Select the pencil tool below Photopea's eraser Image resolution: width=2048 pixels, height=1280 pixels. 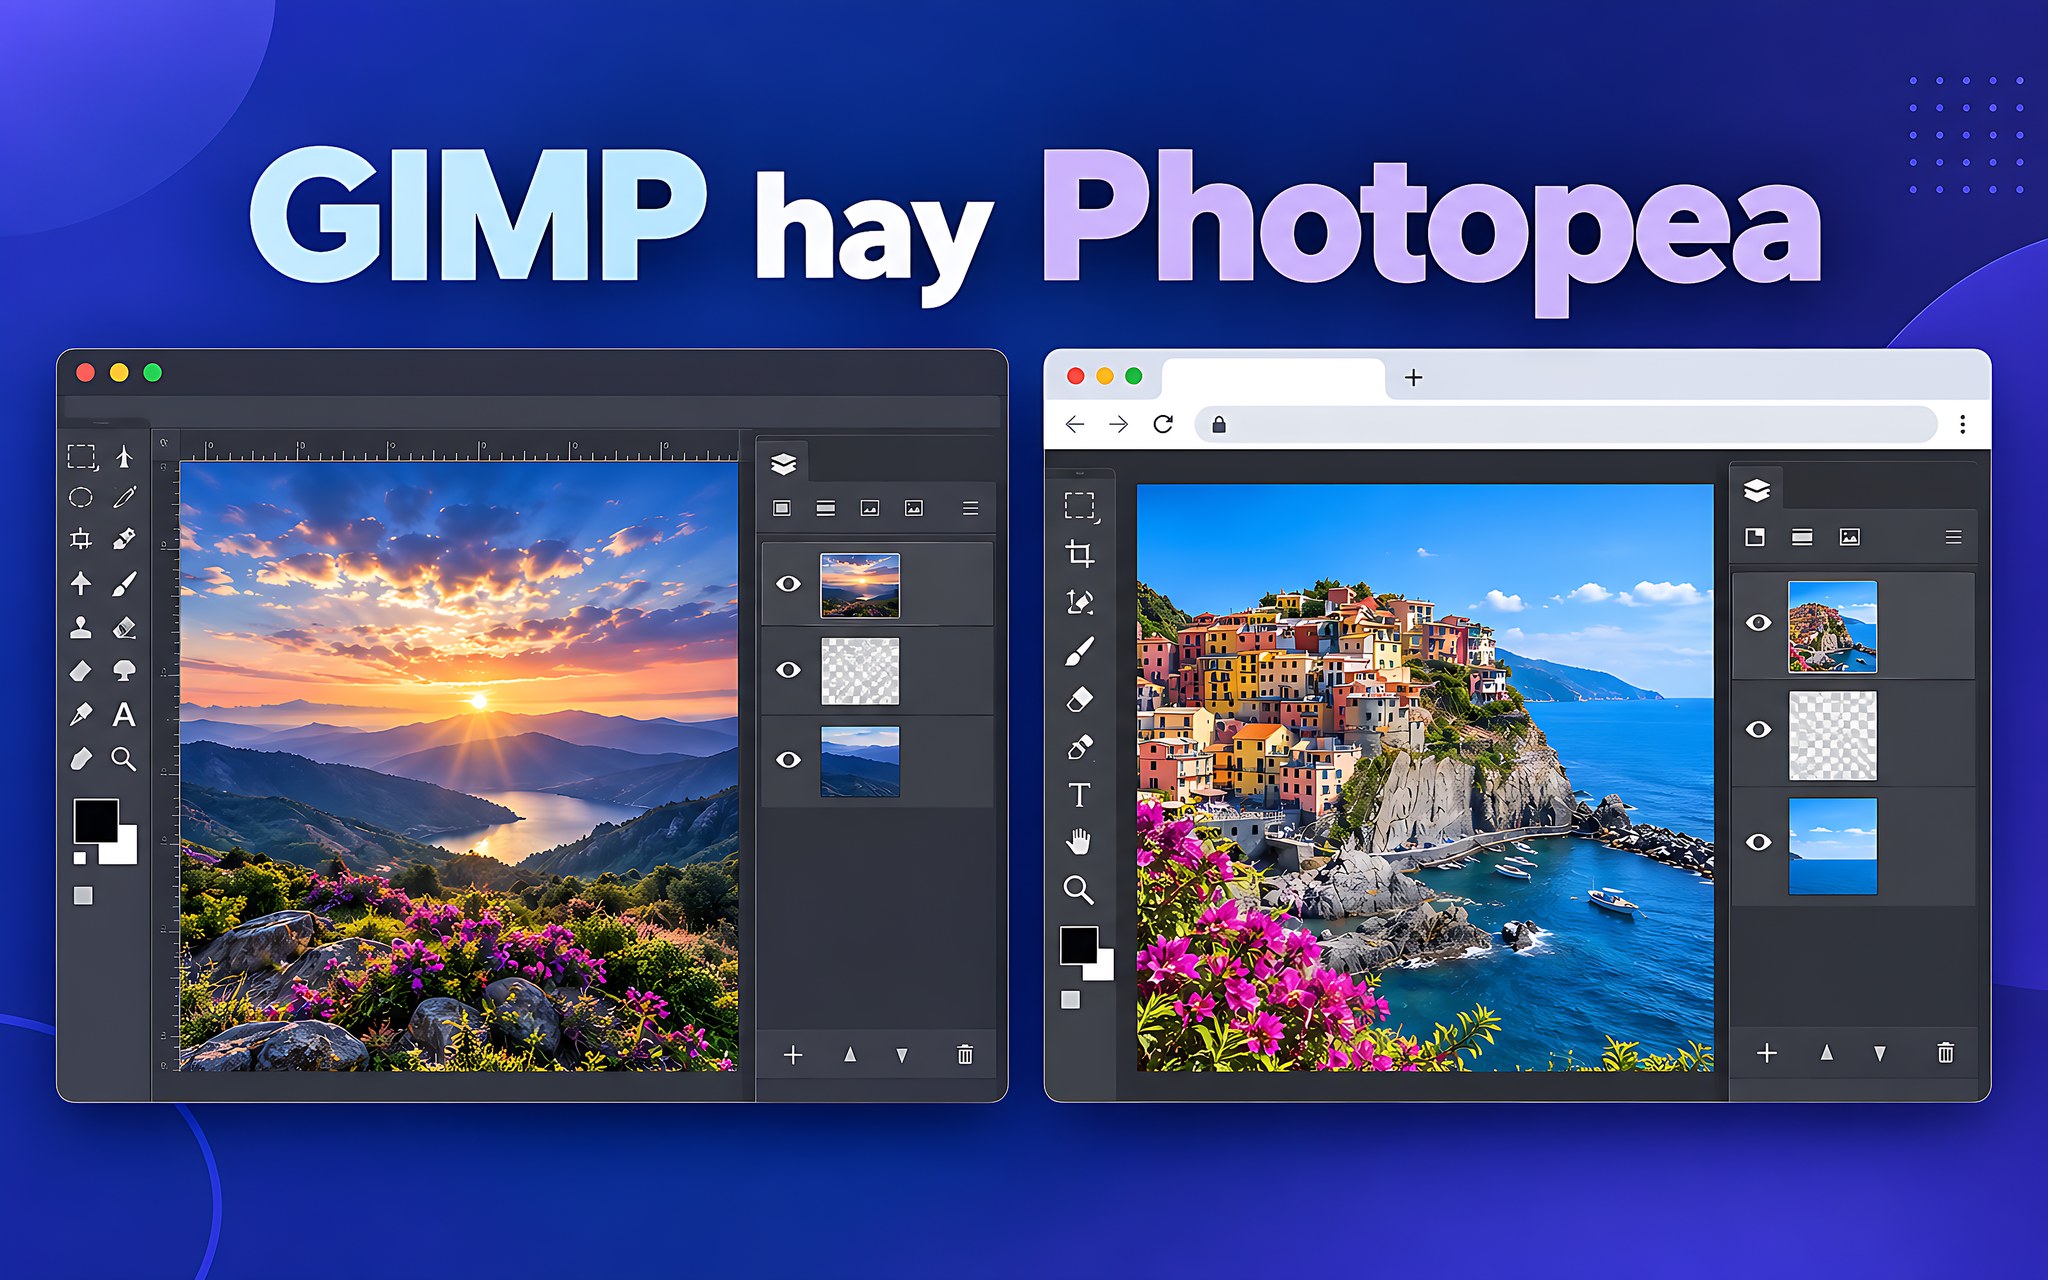1079,747
